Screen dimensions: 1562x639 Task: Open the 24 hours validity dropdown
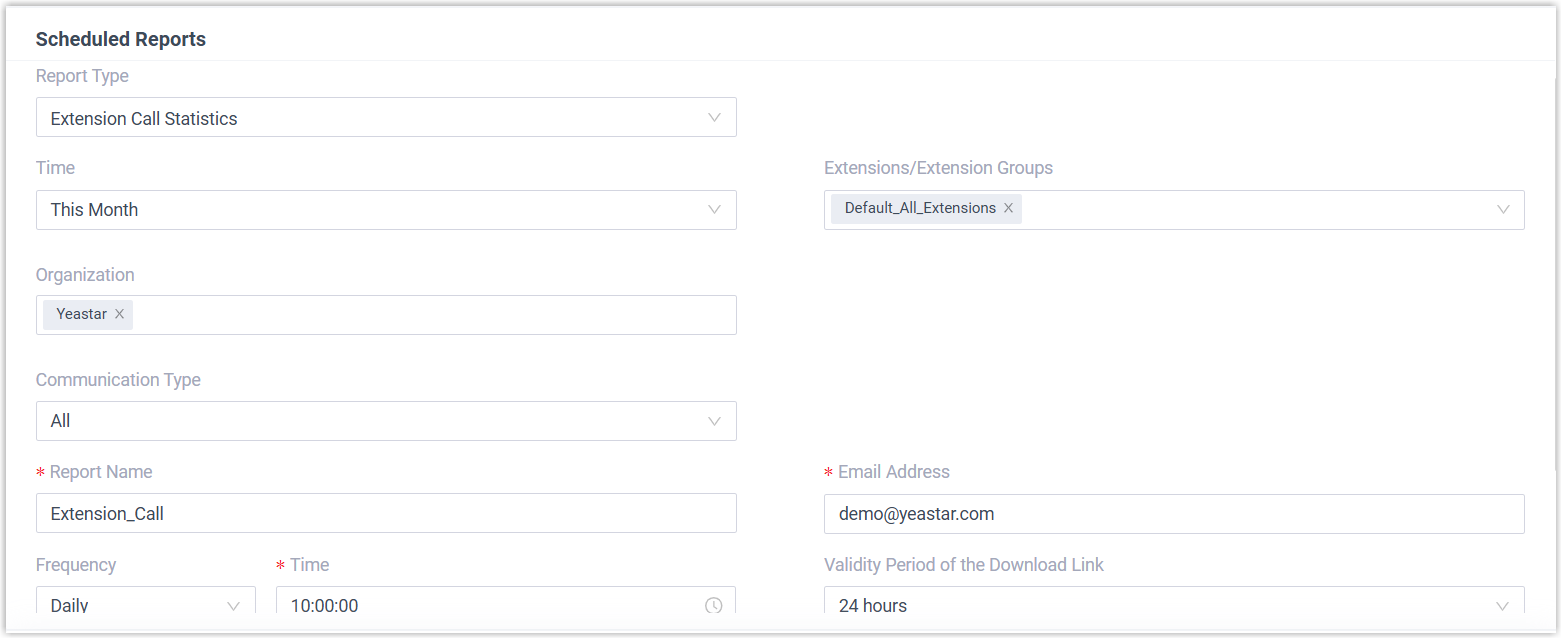pyautogui.click(x=1150, y=604)
